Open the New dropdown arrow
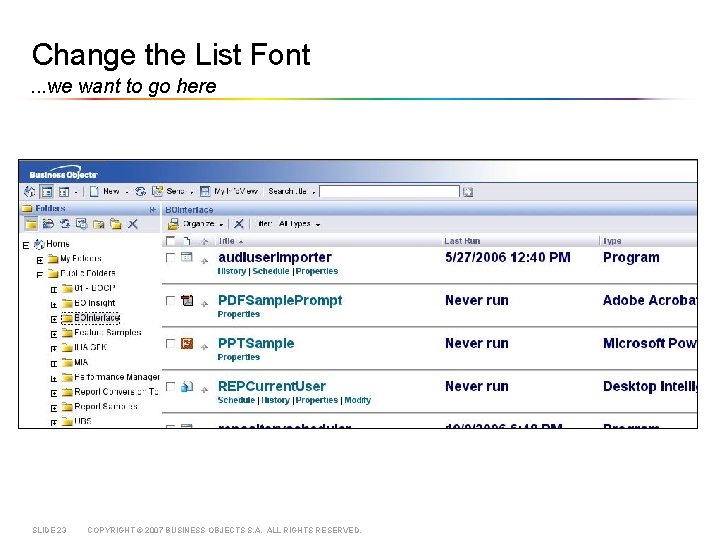The image size is (720, 540). 127,192
